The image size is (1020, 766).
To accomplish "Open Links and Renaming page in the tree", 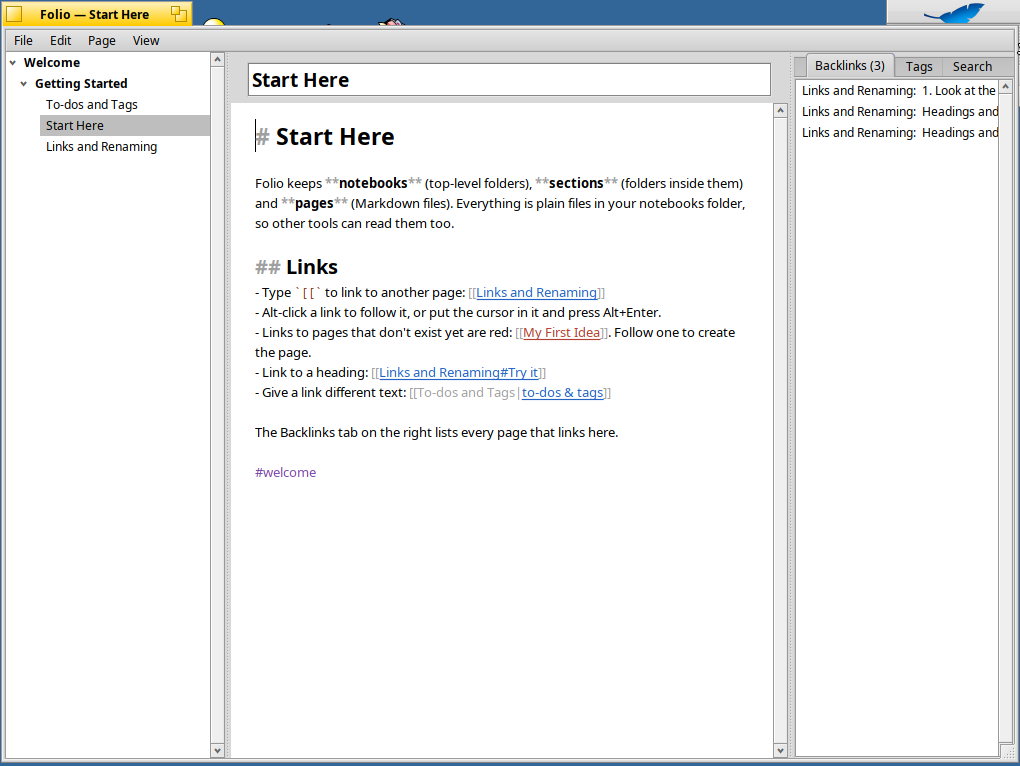I will 101,146.
